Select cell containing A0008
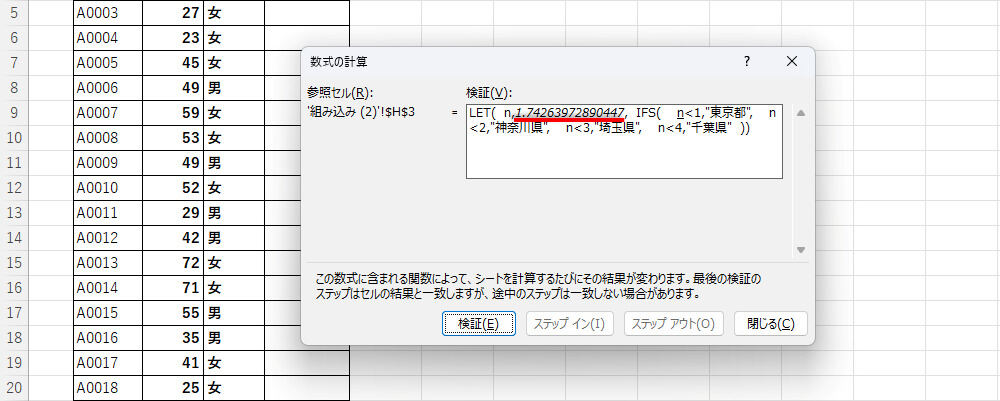The image size is (1000, 401). tap(108, 138)
